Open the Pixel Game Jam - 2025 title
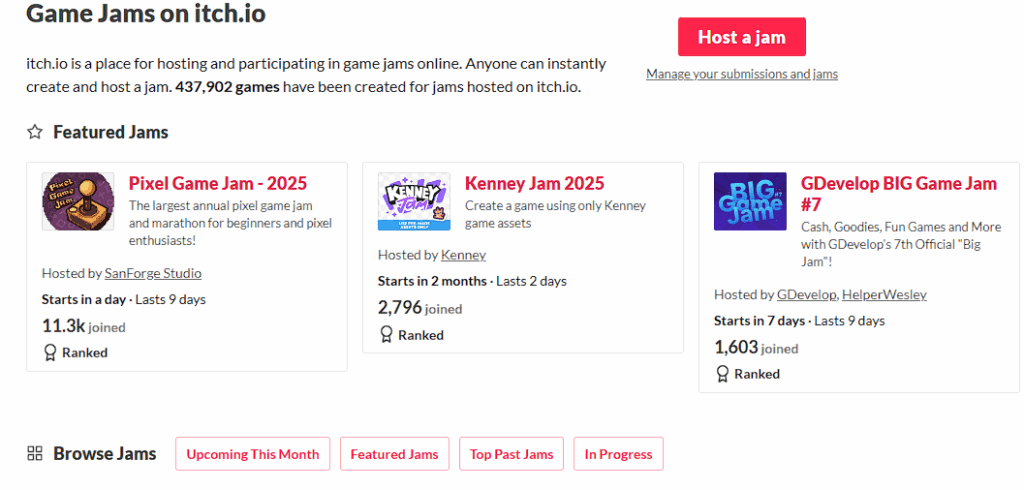1024x490 pixels. coord(218,183)
